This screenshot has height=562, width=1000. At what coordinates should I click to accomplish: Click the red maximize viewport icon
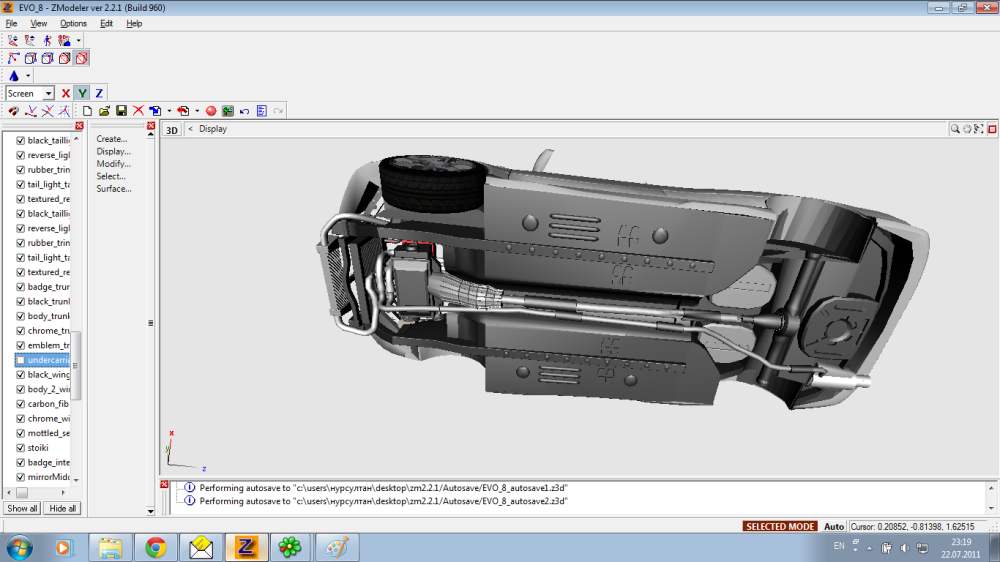(x=992, y=129)
